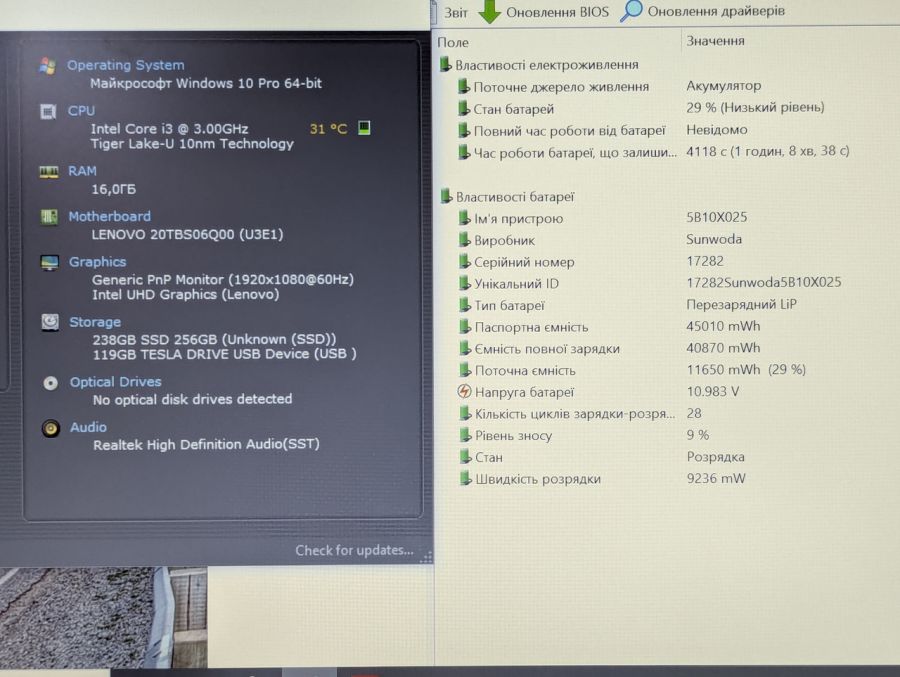Open the Motherboard section link

(x=110, y=216)
